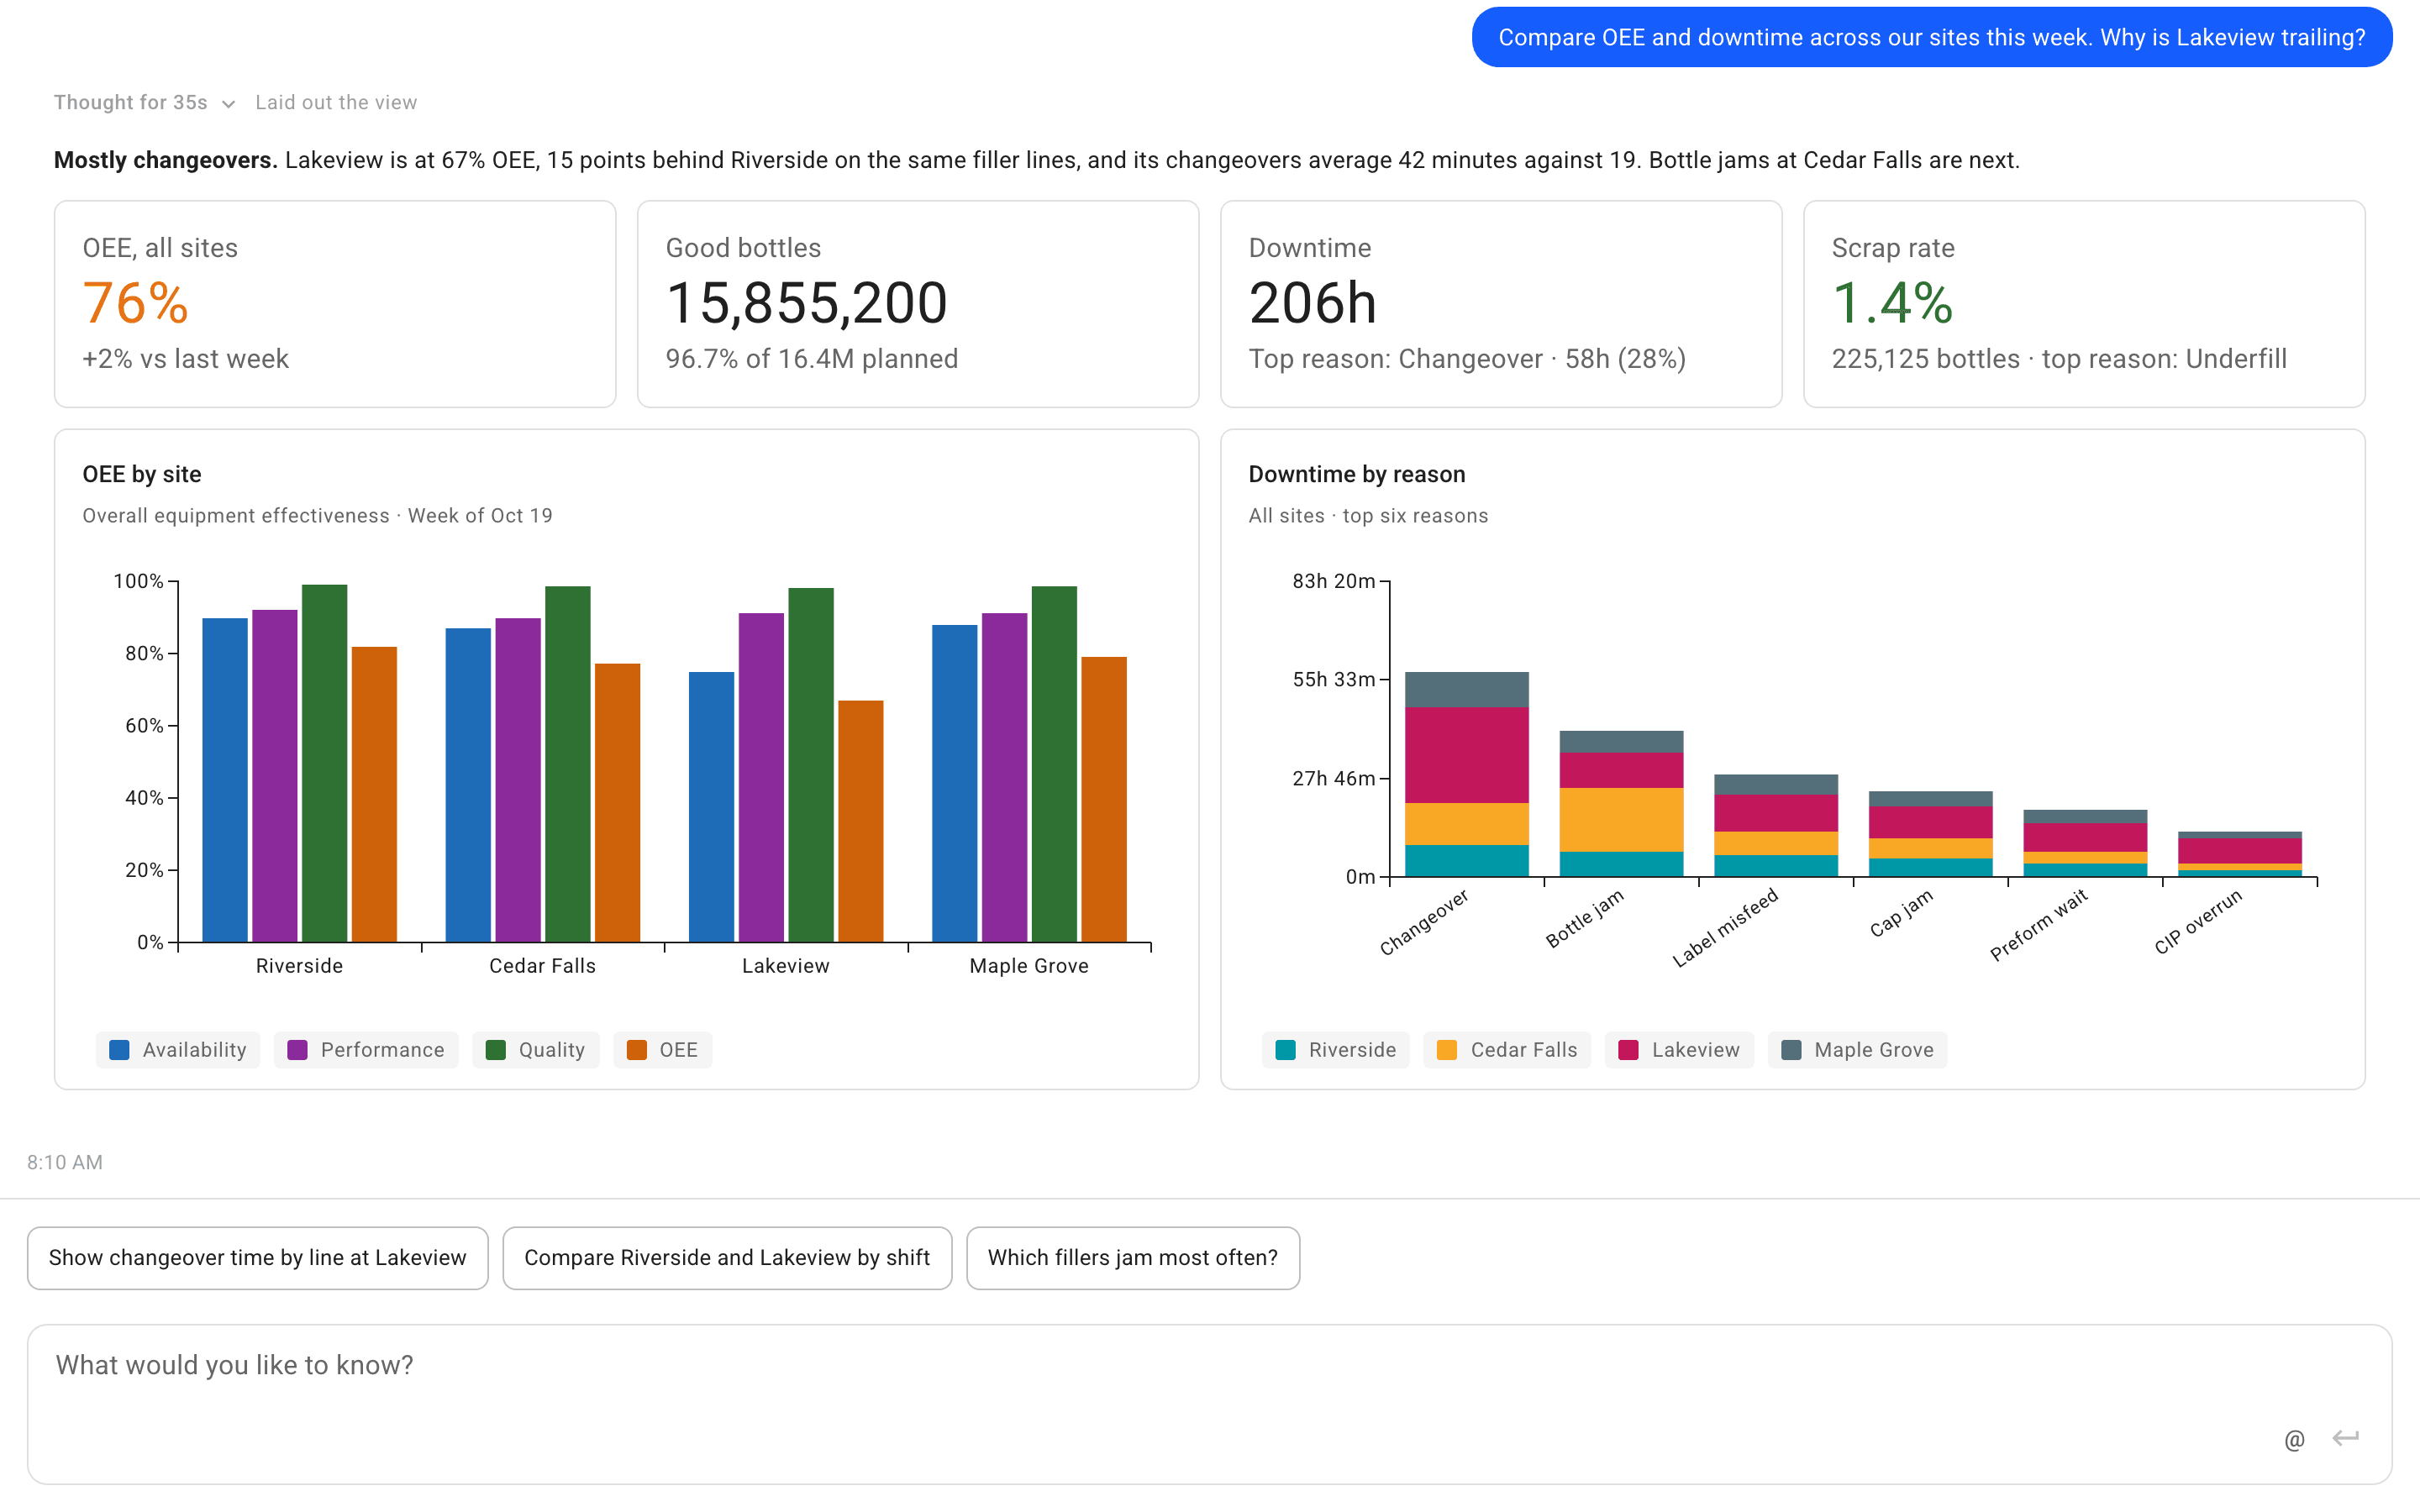The height and width of the screenshot is (1512, 2420).
Task: Toggle the Quality legend item
Action: click(x=535, y=1050)
